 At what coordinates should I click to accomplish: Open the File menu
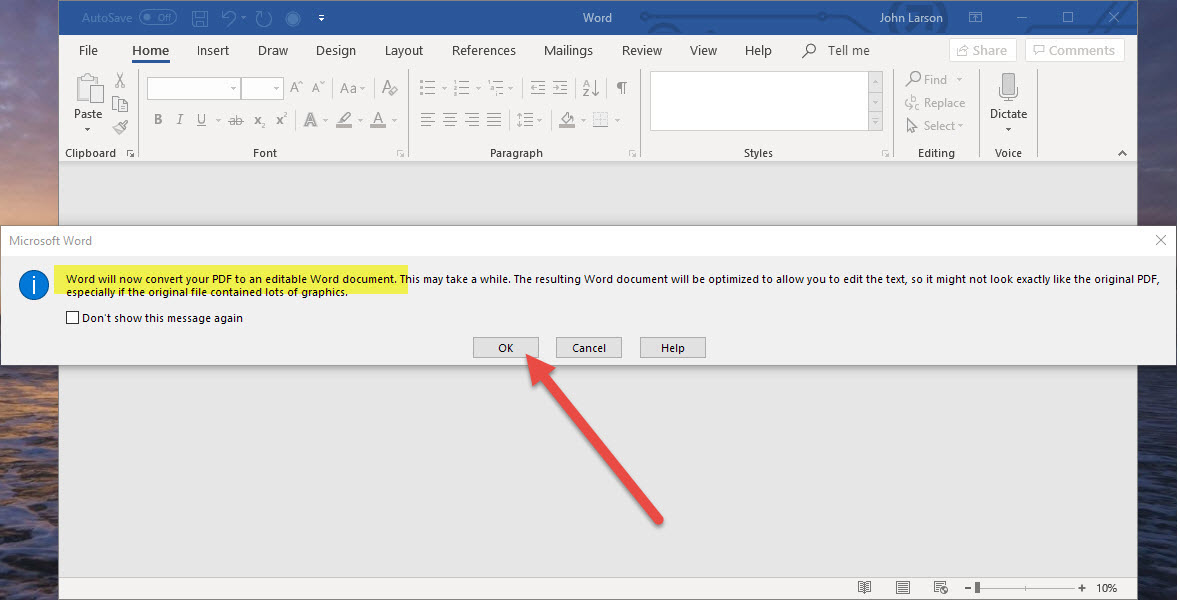click(x=88, y=51)
